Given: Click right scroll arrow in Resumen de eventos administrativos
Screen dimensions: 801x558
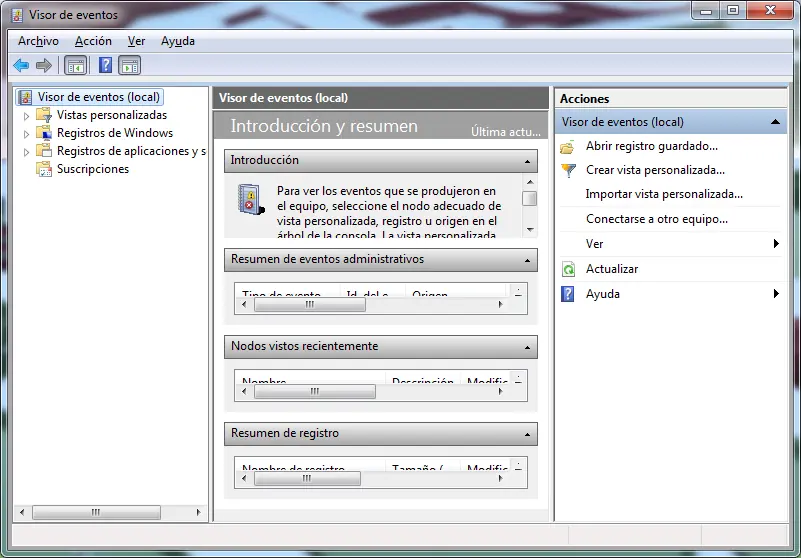Looking at the screenshot, I should tap(500, 305).
